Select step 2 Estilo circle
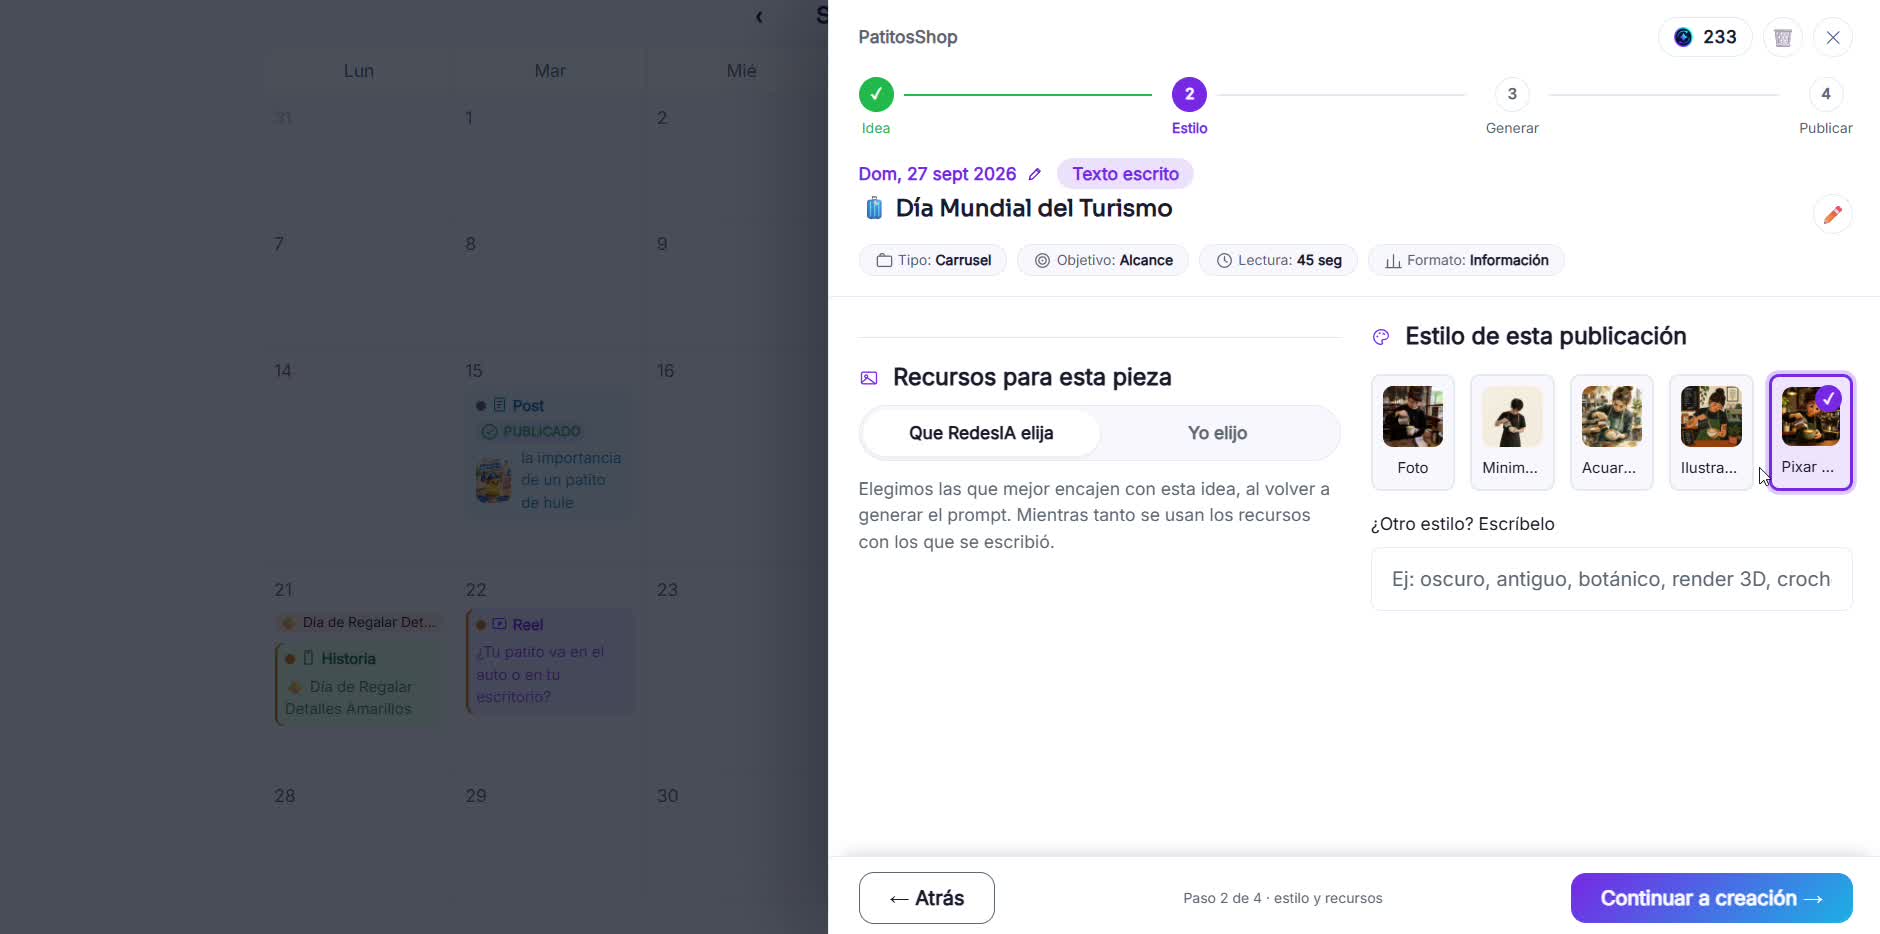This screenshot has height=934, width=1880. 1189,94
